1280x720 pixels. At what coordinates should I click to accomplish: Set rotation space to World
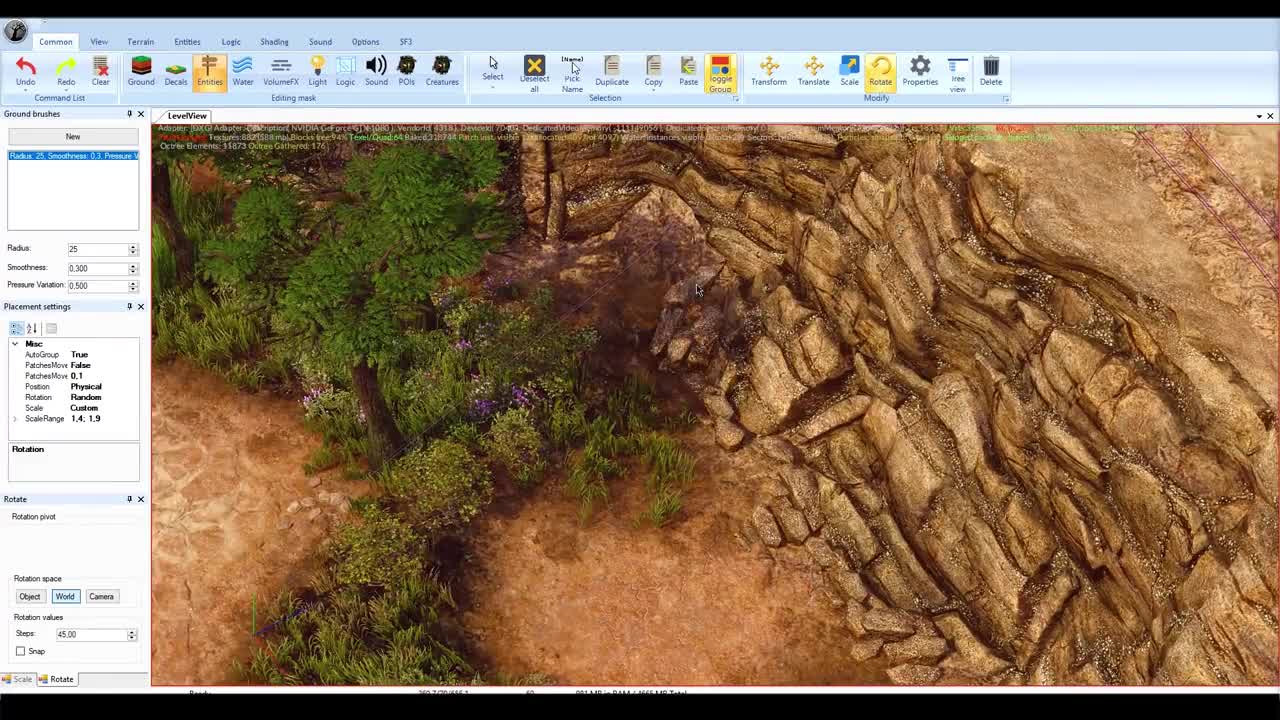coord(65,596)
